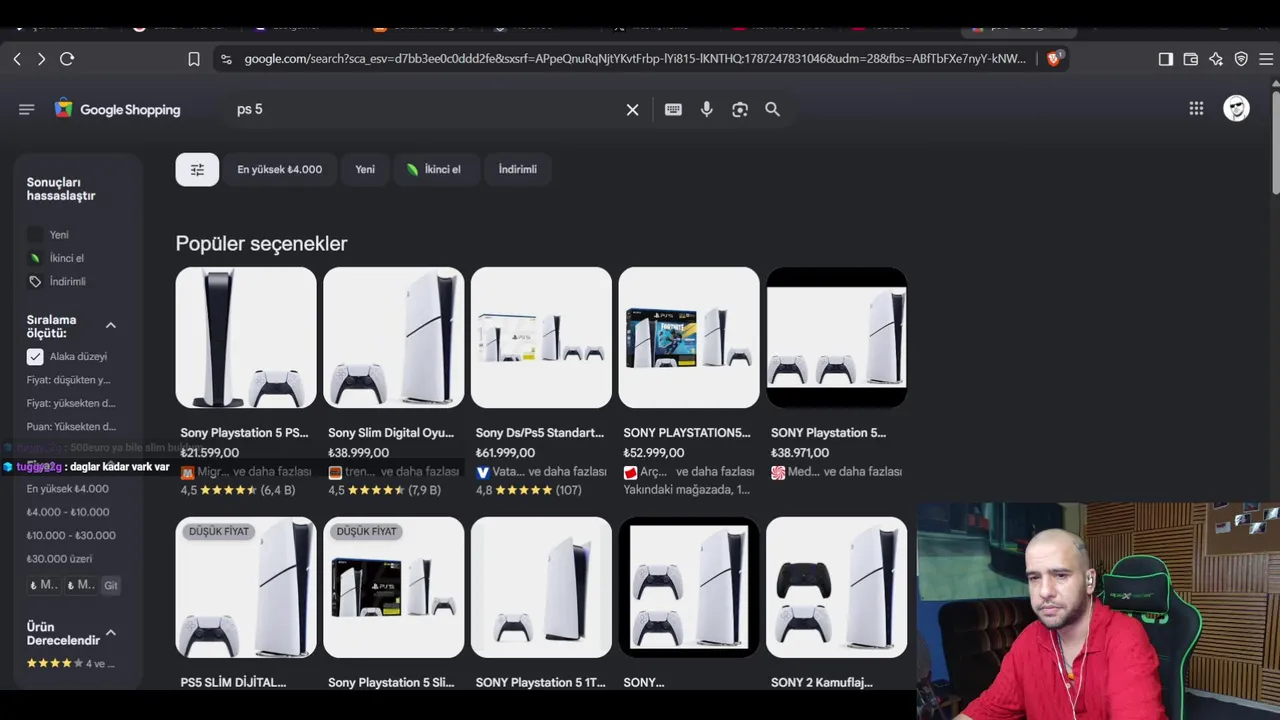Screen dimensions: 1280x720
Task: Open the on-screen keyboard input tool
Action: [x=673, y=110]
